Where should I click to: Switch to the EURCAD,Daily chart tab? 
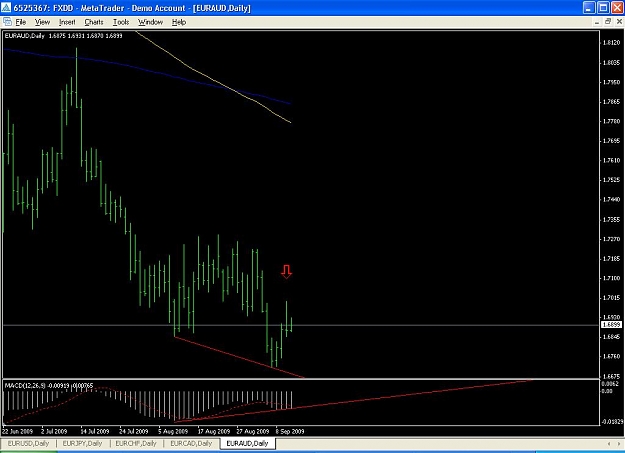pos(191,443)
